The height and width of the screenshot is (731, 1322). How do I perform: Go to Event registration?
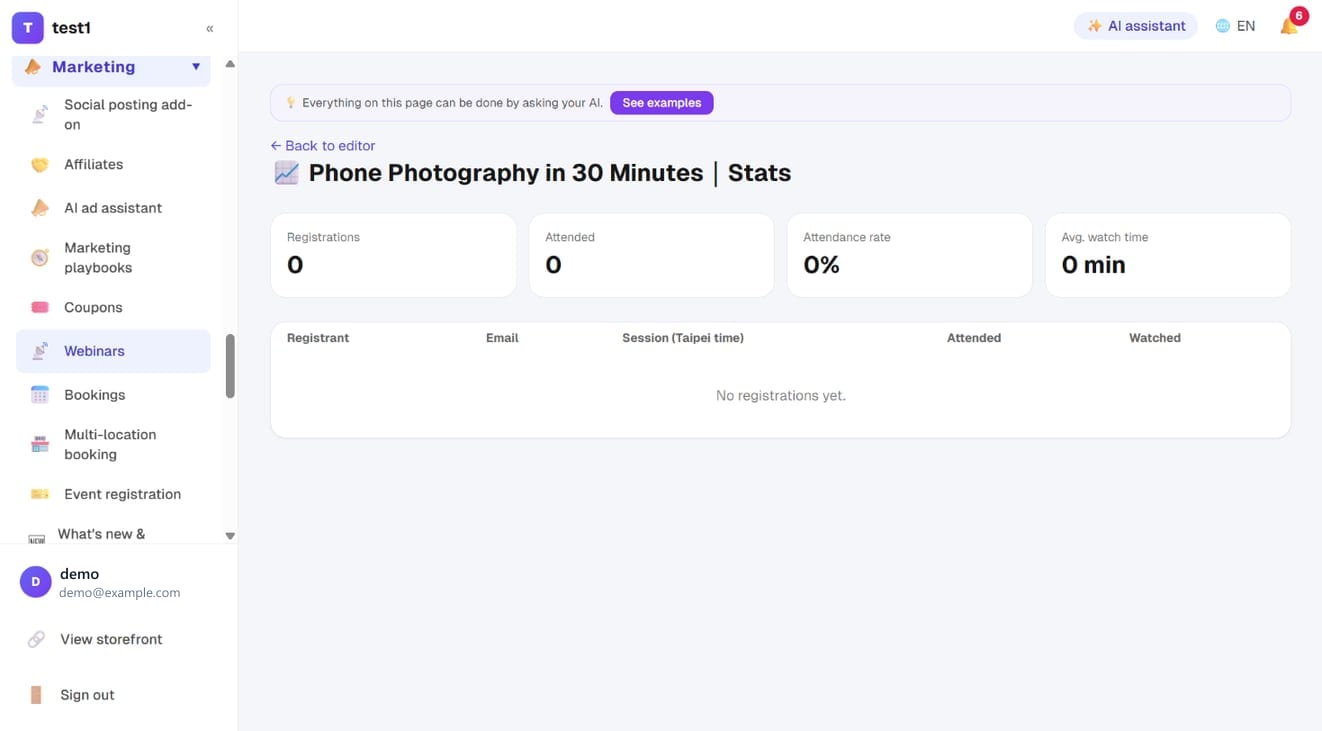click(x=113, y=494)
